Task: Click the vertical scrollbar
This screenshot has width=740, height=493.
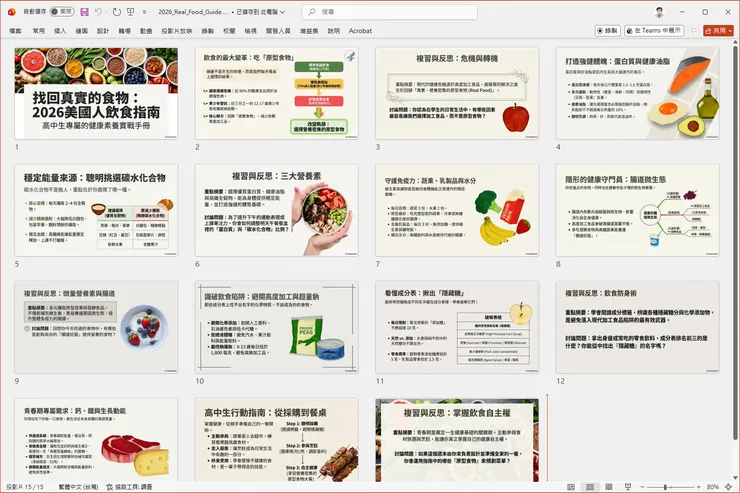Action: pos(735,243)
